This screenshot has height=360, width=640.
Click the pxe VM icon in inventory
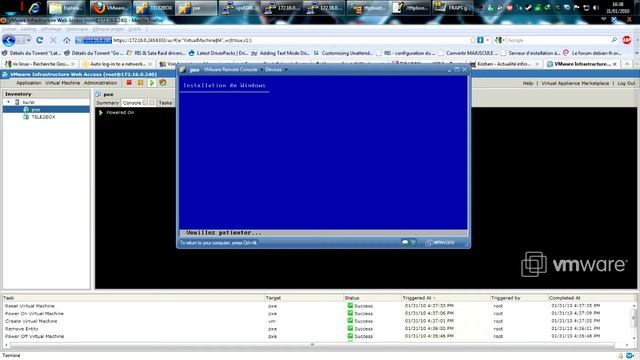tap(26, 109)
